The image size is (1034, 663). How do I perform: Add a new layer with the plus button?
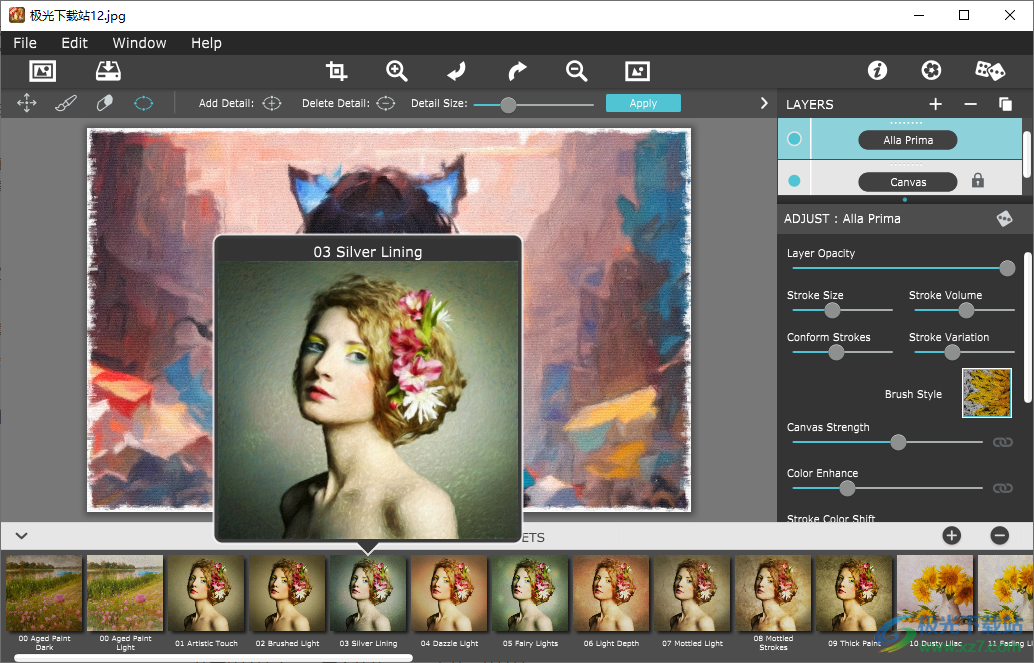pyautogui.click(x=935, y=103)
